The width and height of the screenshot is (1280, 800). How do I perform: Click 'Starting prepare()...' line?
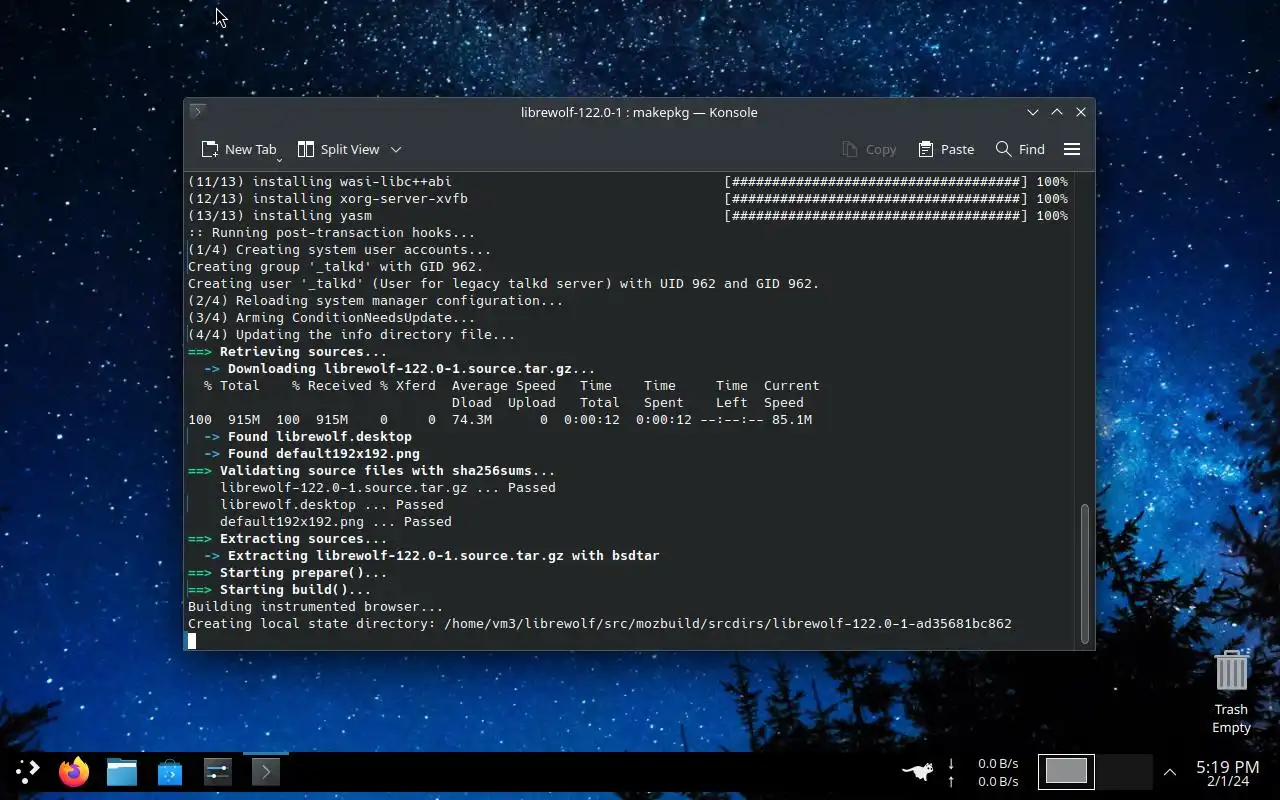click(287, 573)
